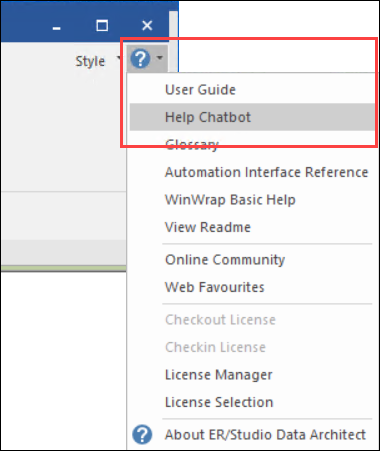This screenshot has height=451, width=380.
Task: Open License Selection option
Action: pos(252,402)
